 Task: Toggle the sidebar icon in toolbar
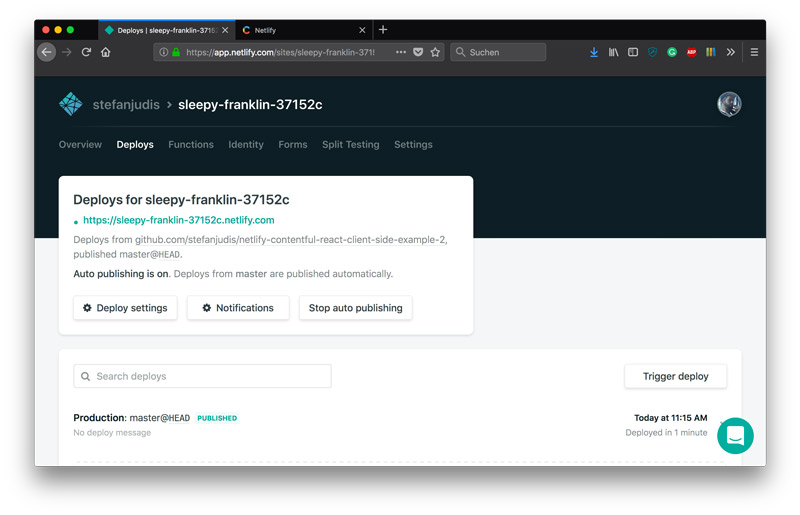(x=633, y=52)
